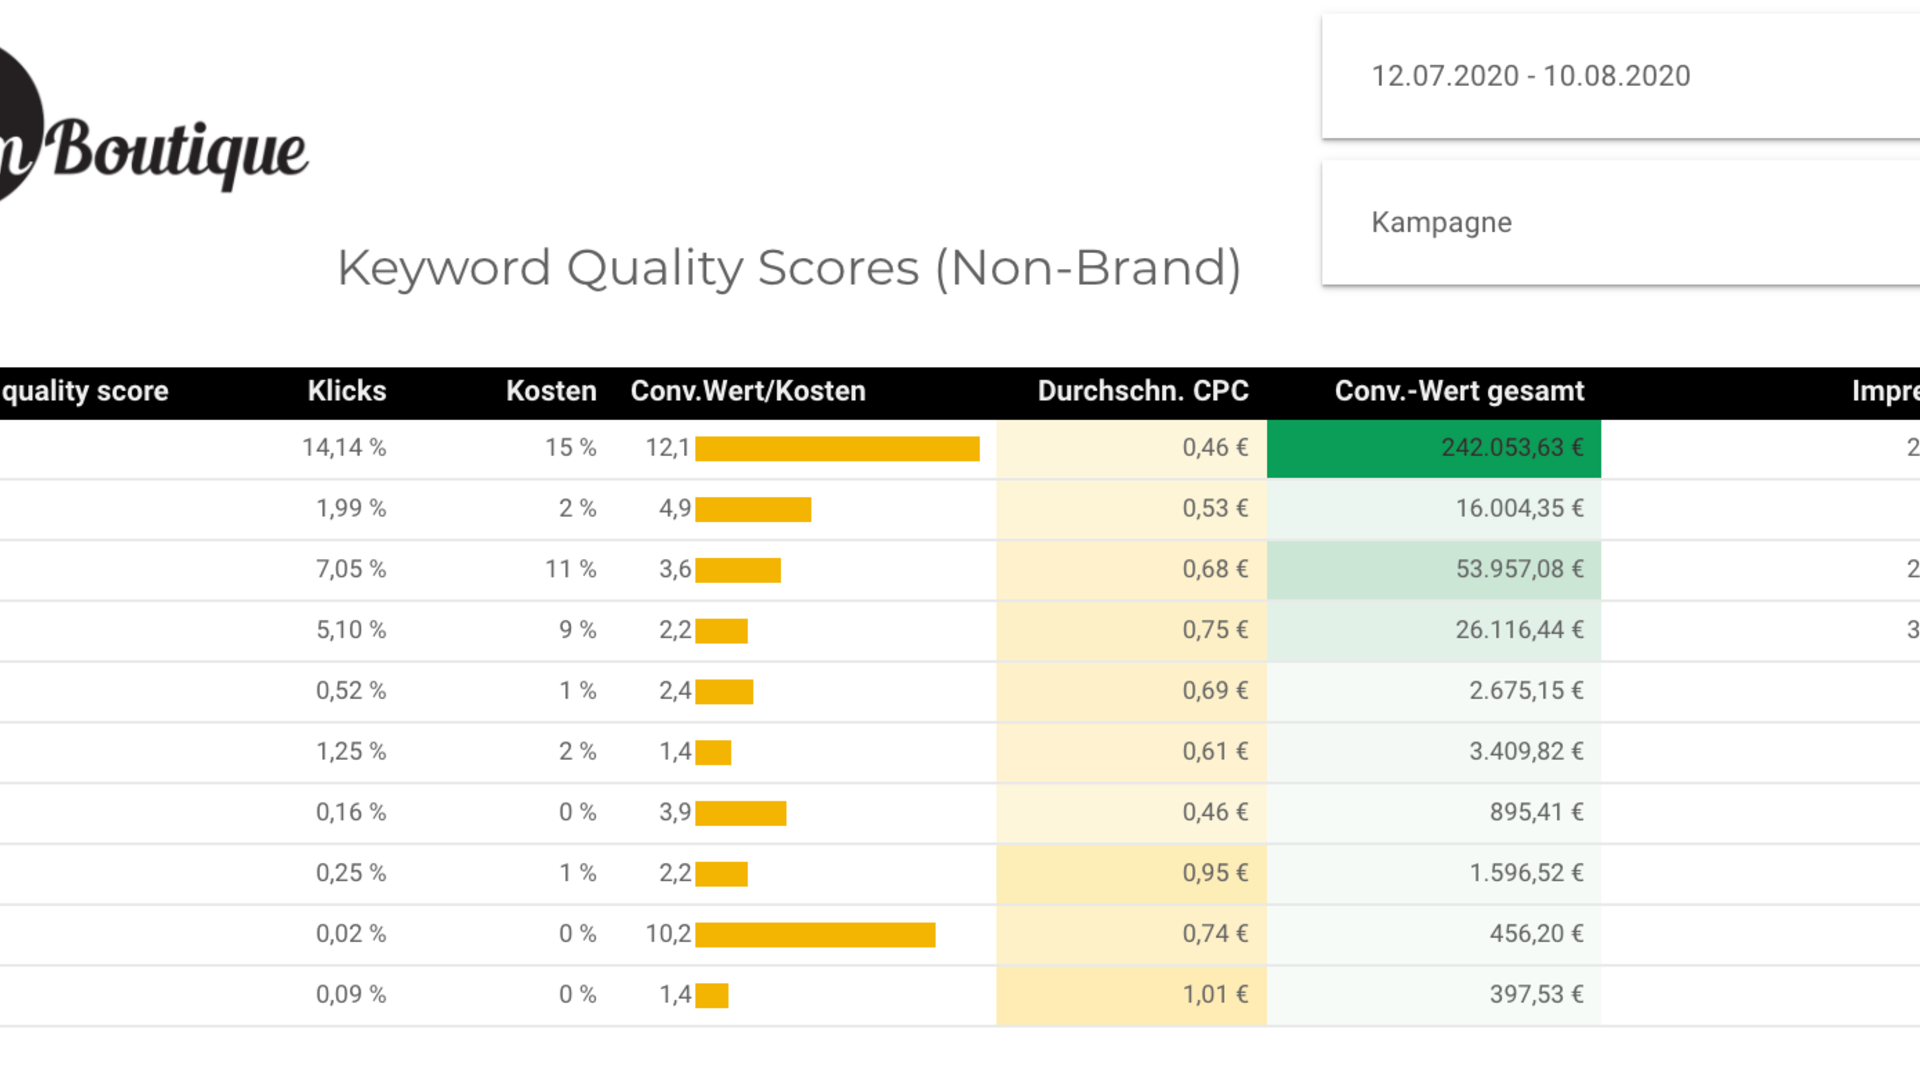Screen dimensions: 1920x1080
Task: Click the 895,41 € conversion value cell
Action: pyautogui.click(x=1434, y=813)
